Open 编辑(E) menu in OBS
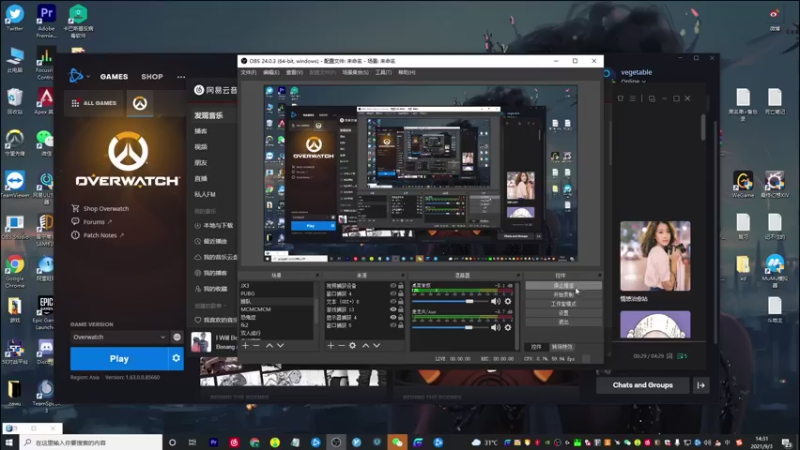The width and height of the screenshot is (800, 450). [x=271, y=72]
